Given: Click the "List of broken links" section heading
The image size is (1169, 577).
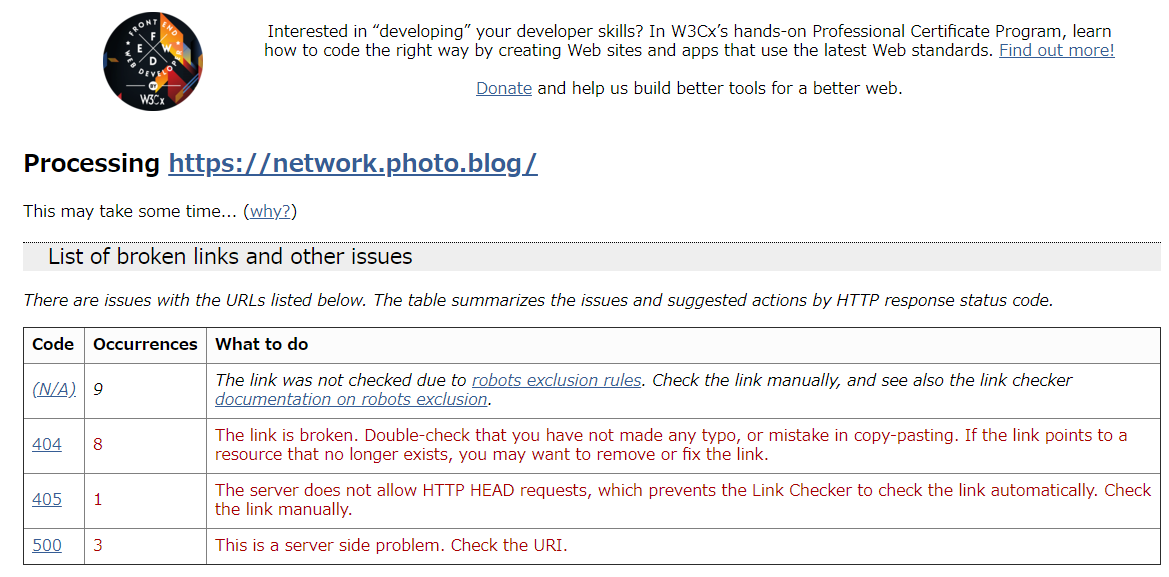Looking at the screenshot, I should (x=230, y=257).
